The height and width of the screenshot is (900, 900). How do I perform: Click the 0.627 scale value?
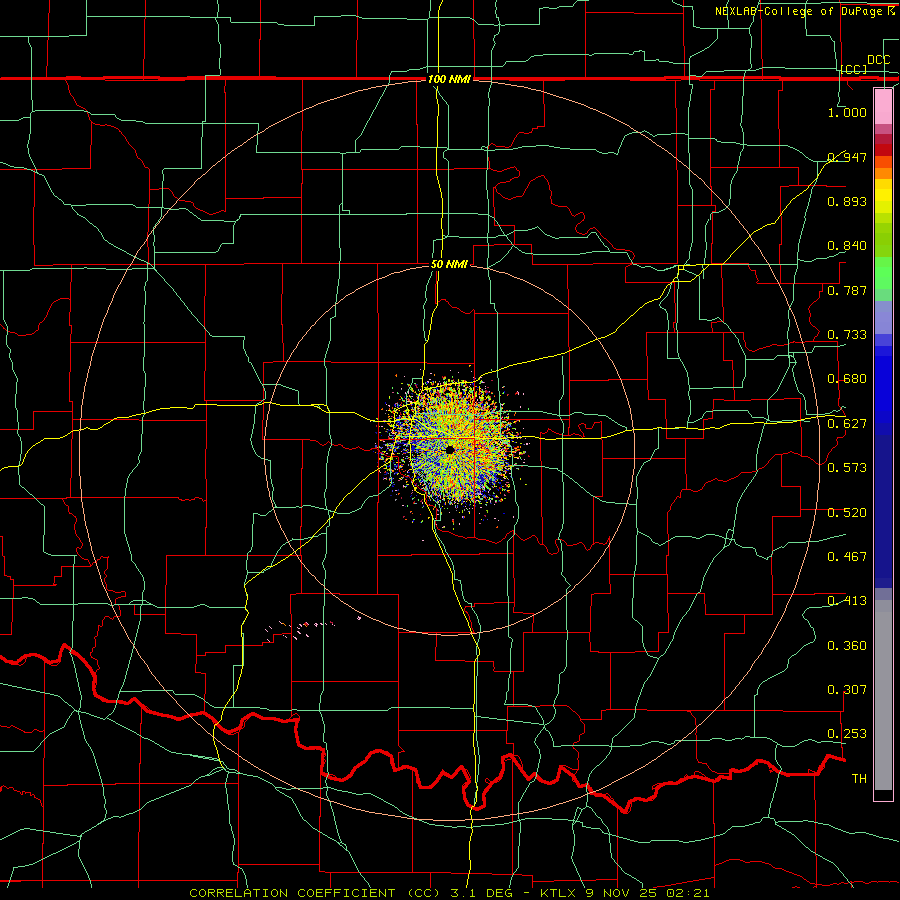pos(847,424)
